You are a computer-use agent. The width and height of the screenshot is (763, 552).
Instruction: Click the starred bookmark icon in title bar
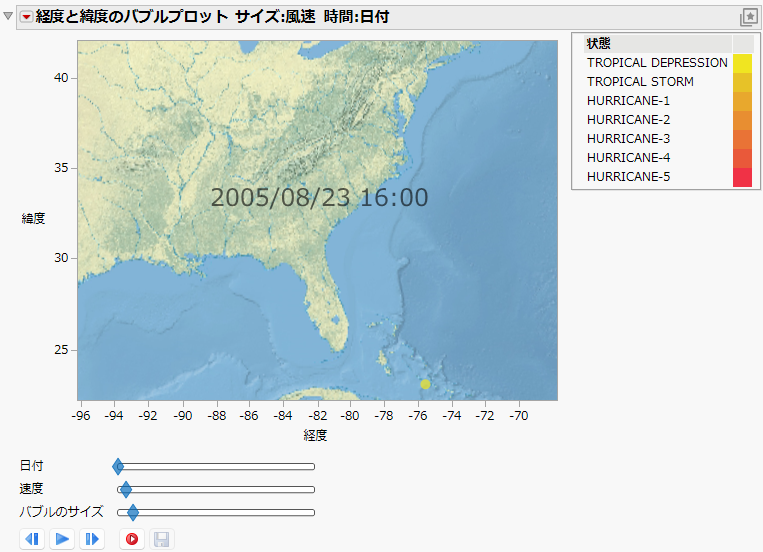coord(749,18)
